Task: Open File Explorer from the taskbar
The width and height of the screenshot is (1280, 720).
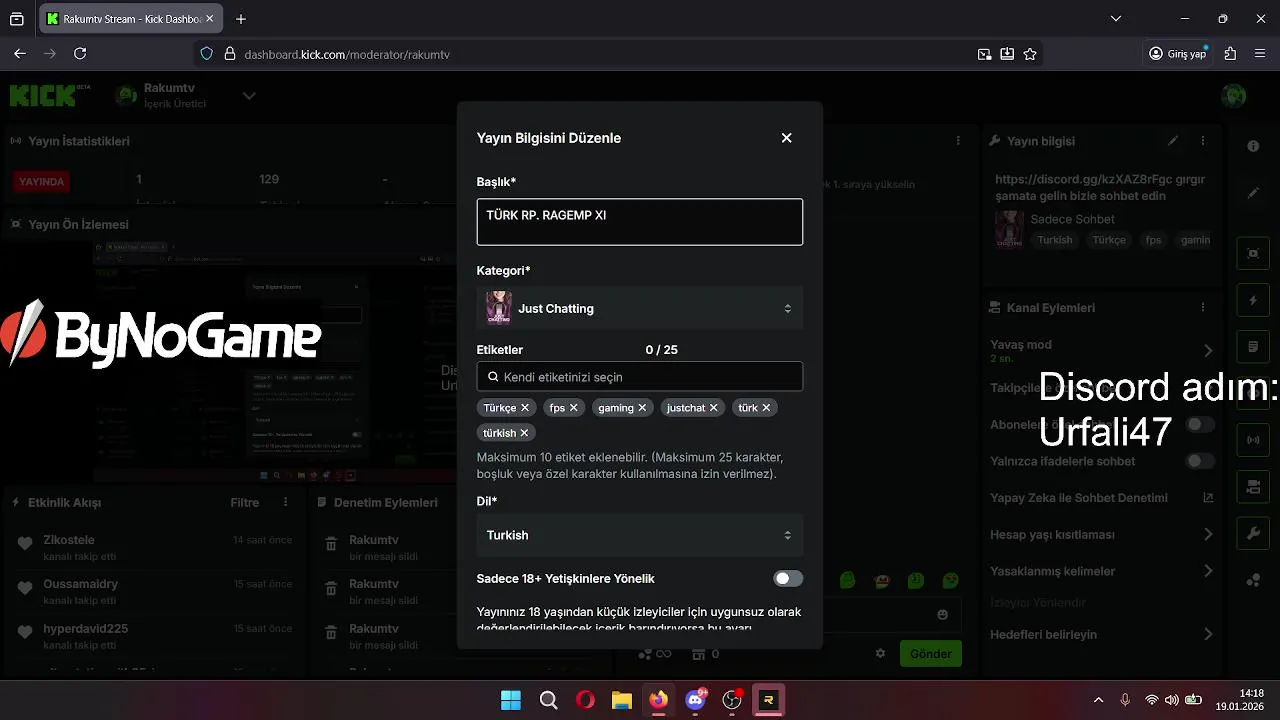Action: click(621, 700)
